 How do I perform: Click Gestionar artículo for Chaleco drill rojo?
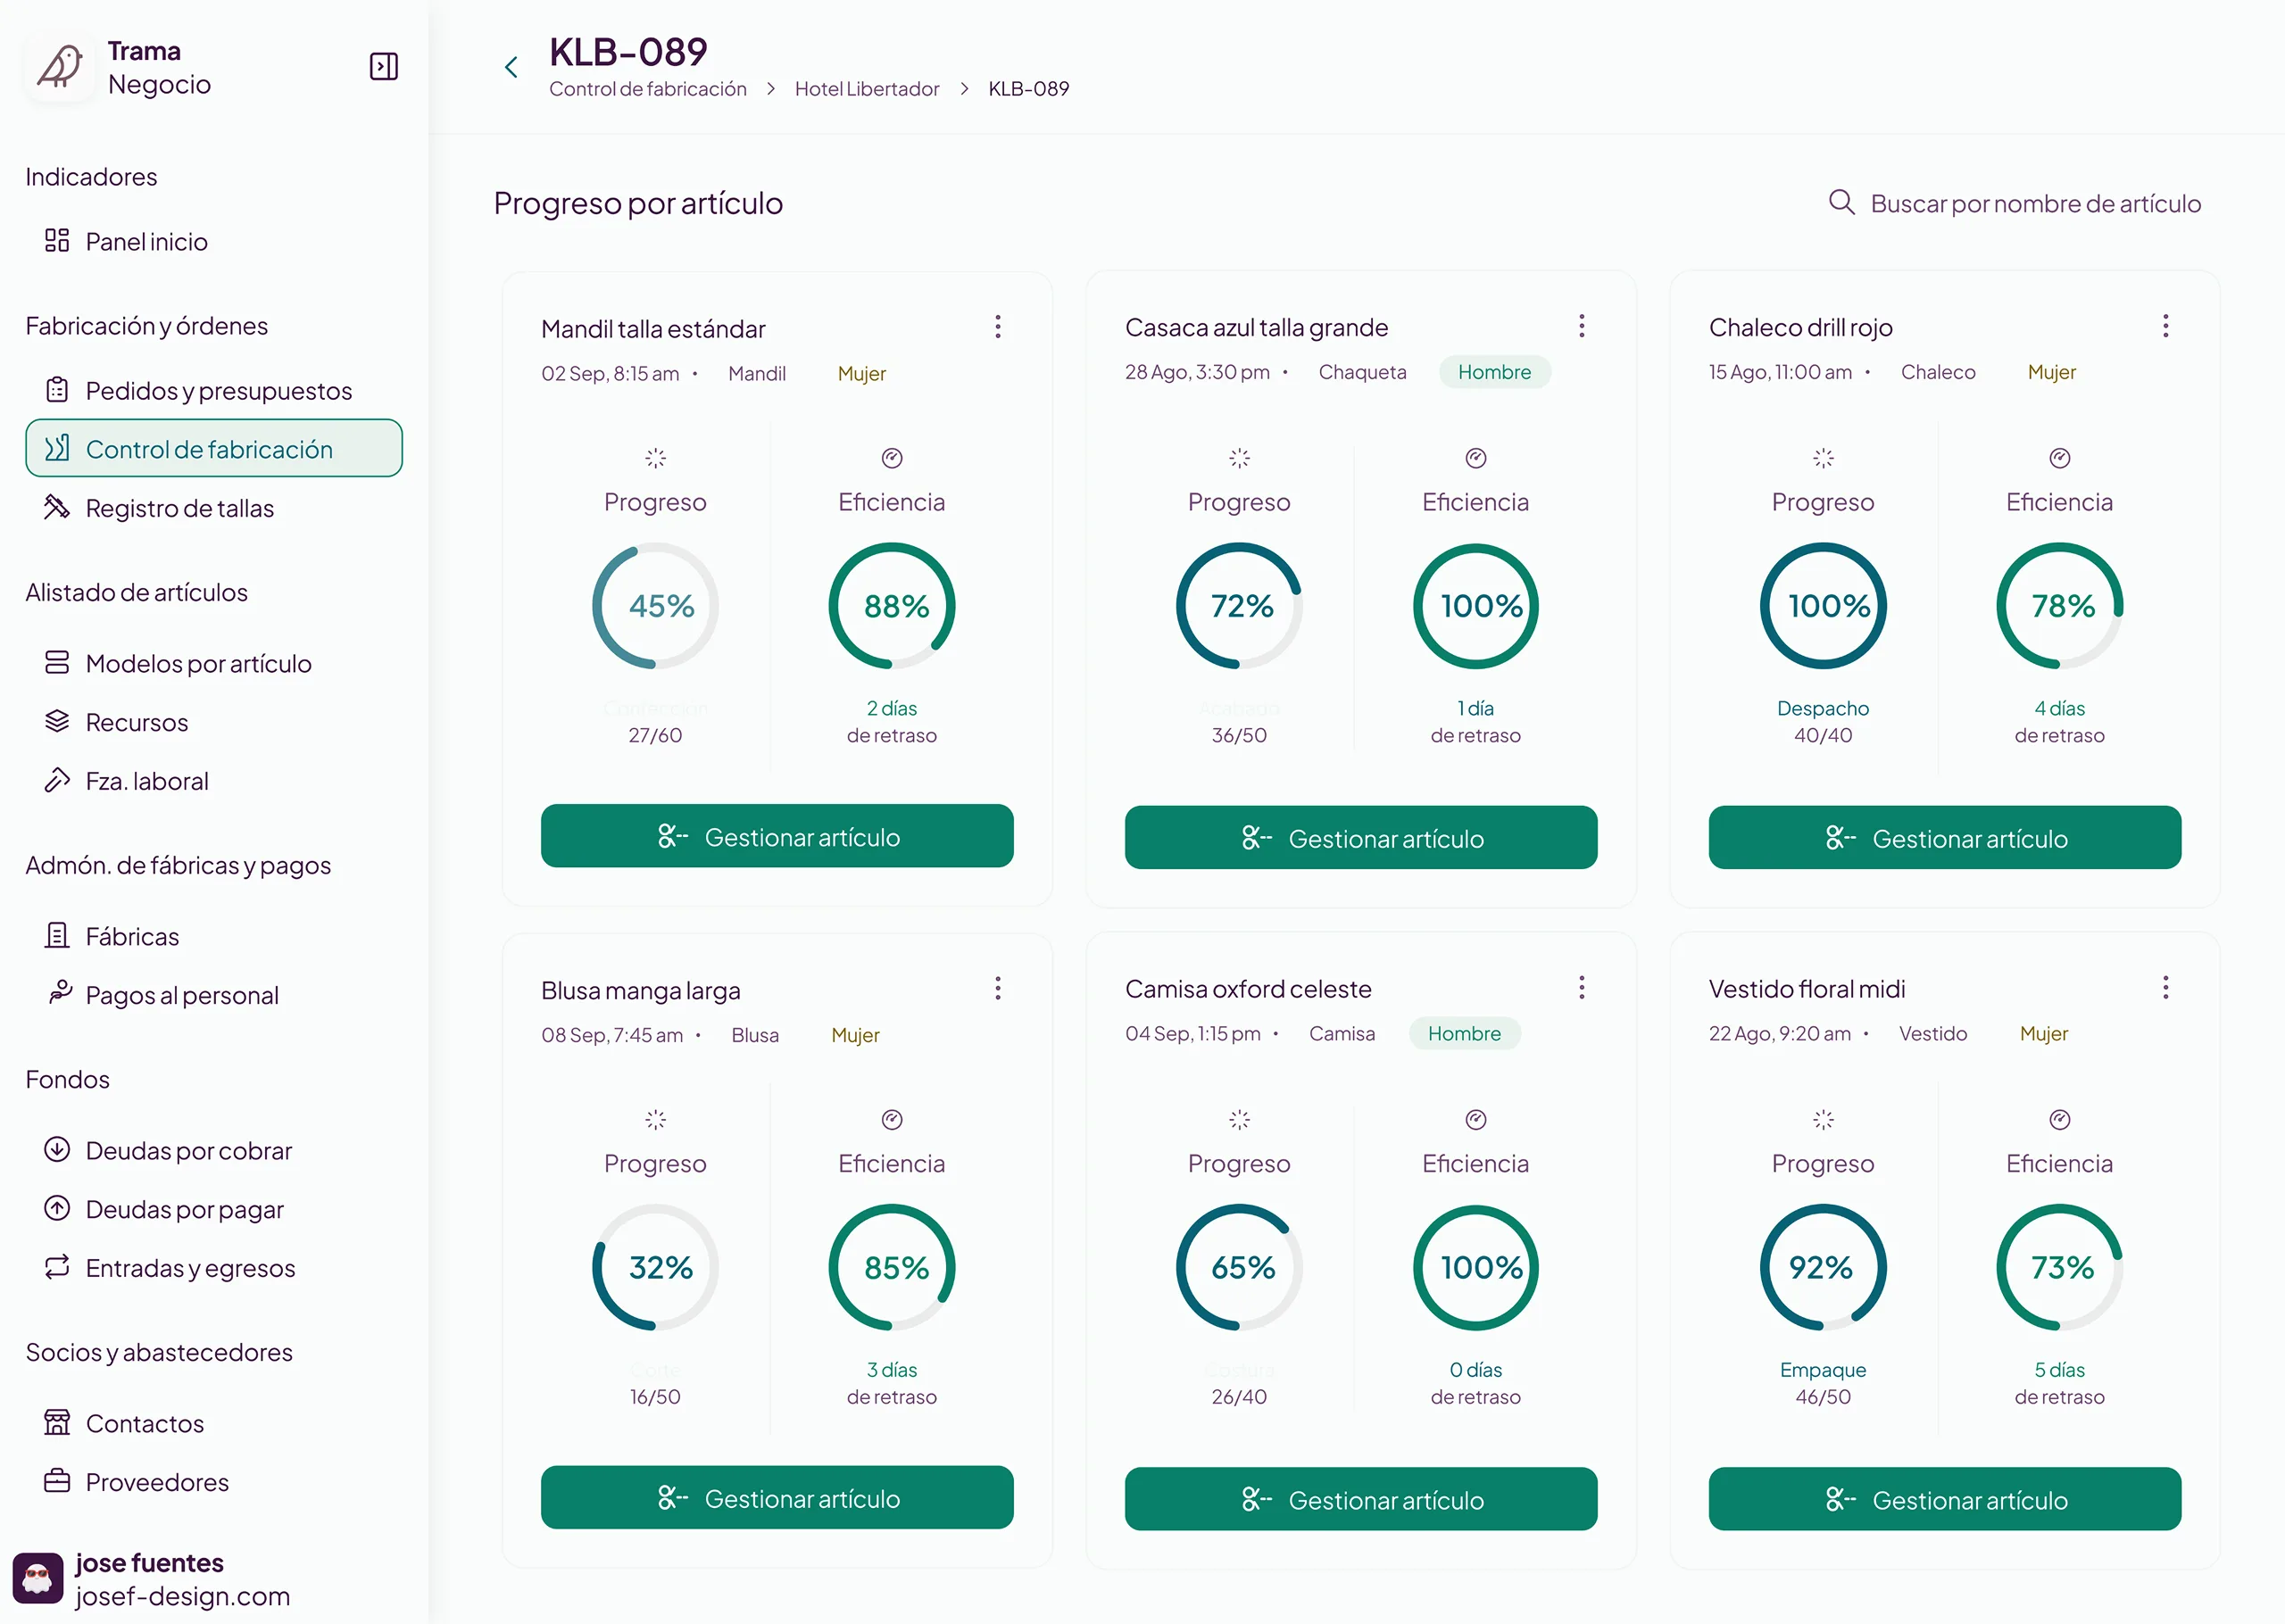tap(1945, 838)
